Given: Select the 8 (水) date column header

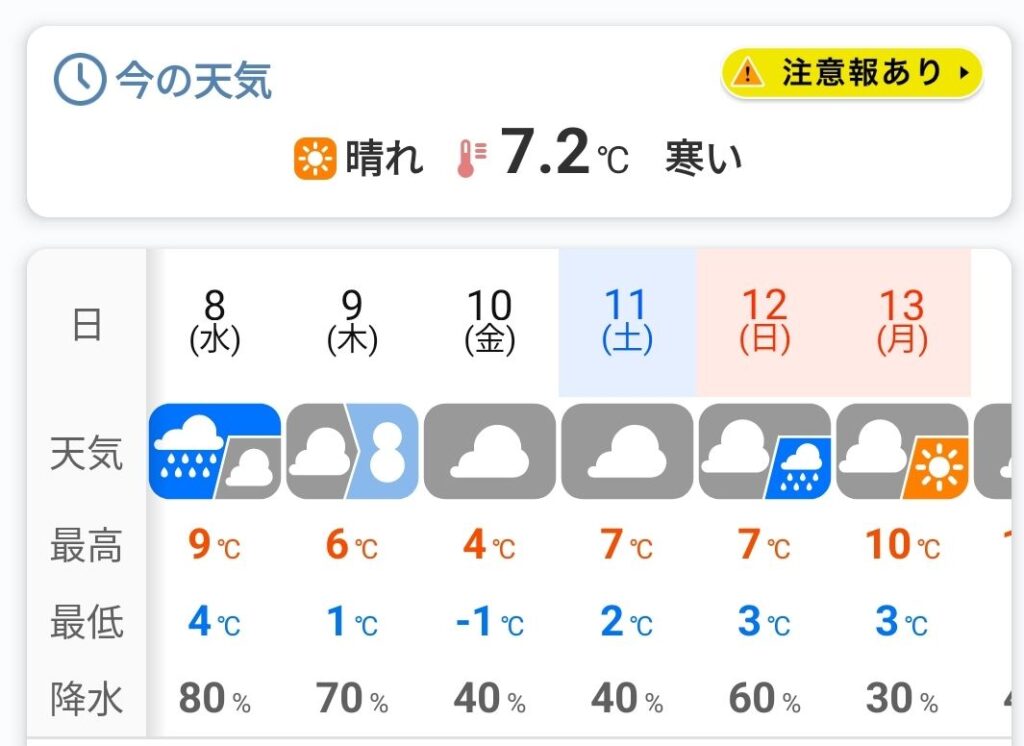Looking at the screenshot, I should coord(214,322).
